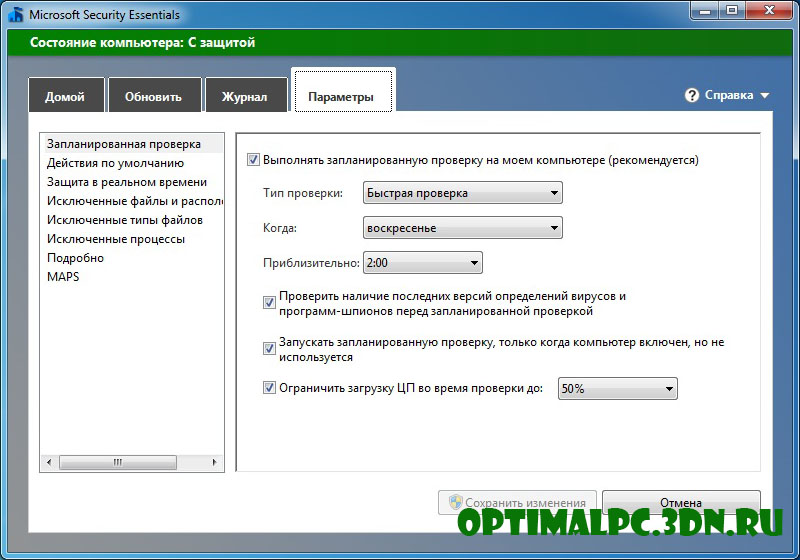Click the settings list horizontal scrollbar thumb
800x560 pixels.
point(118,462)
